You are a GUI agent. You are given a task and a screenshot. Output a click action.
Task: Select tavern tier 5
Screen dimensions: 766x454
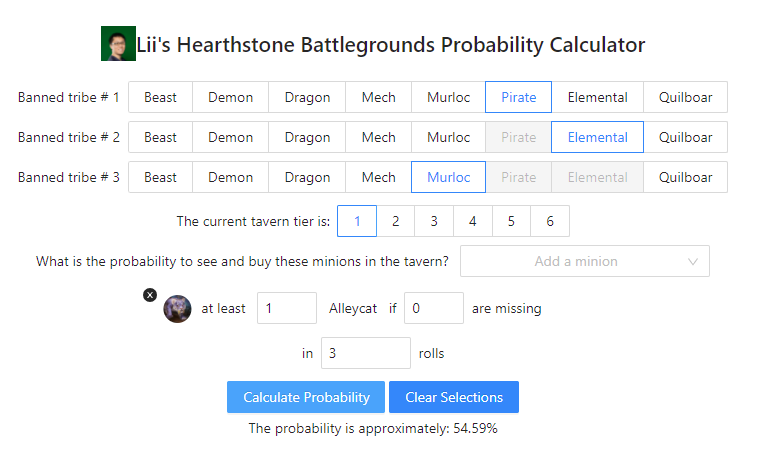(x=511, y=221)
